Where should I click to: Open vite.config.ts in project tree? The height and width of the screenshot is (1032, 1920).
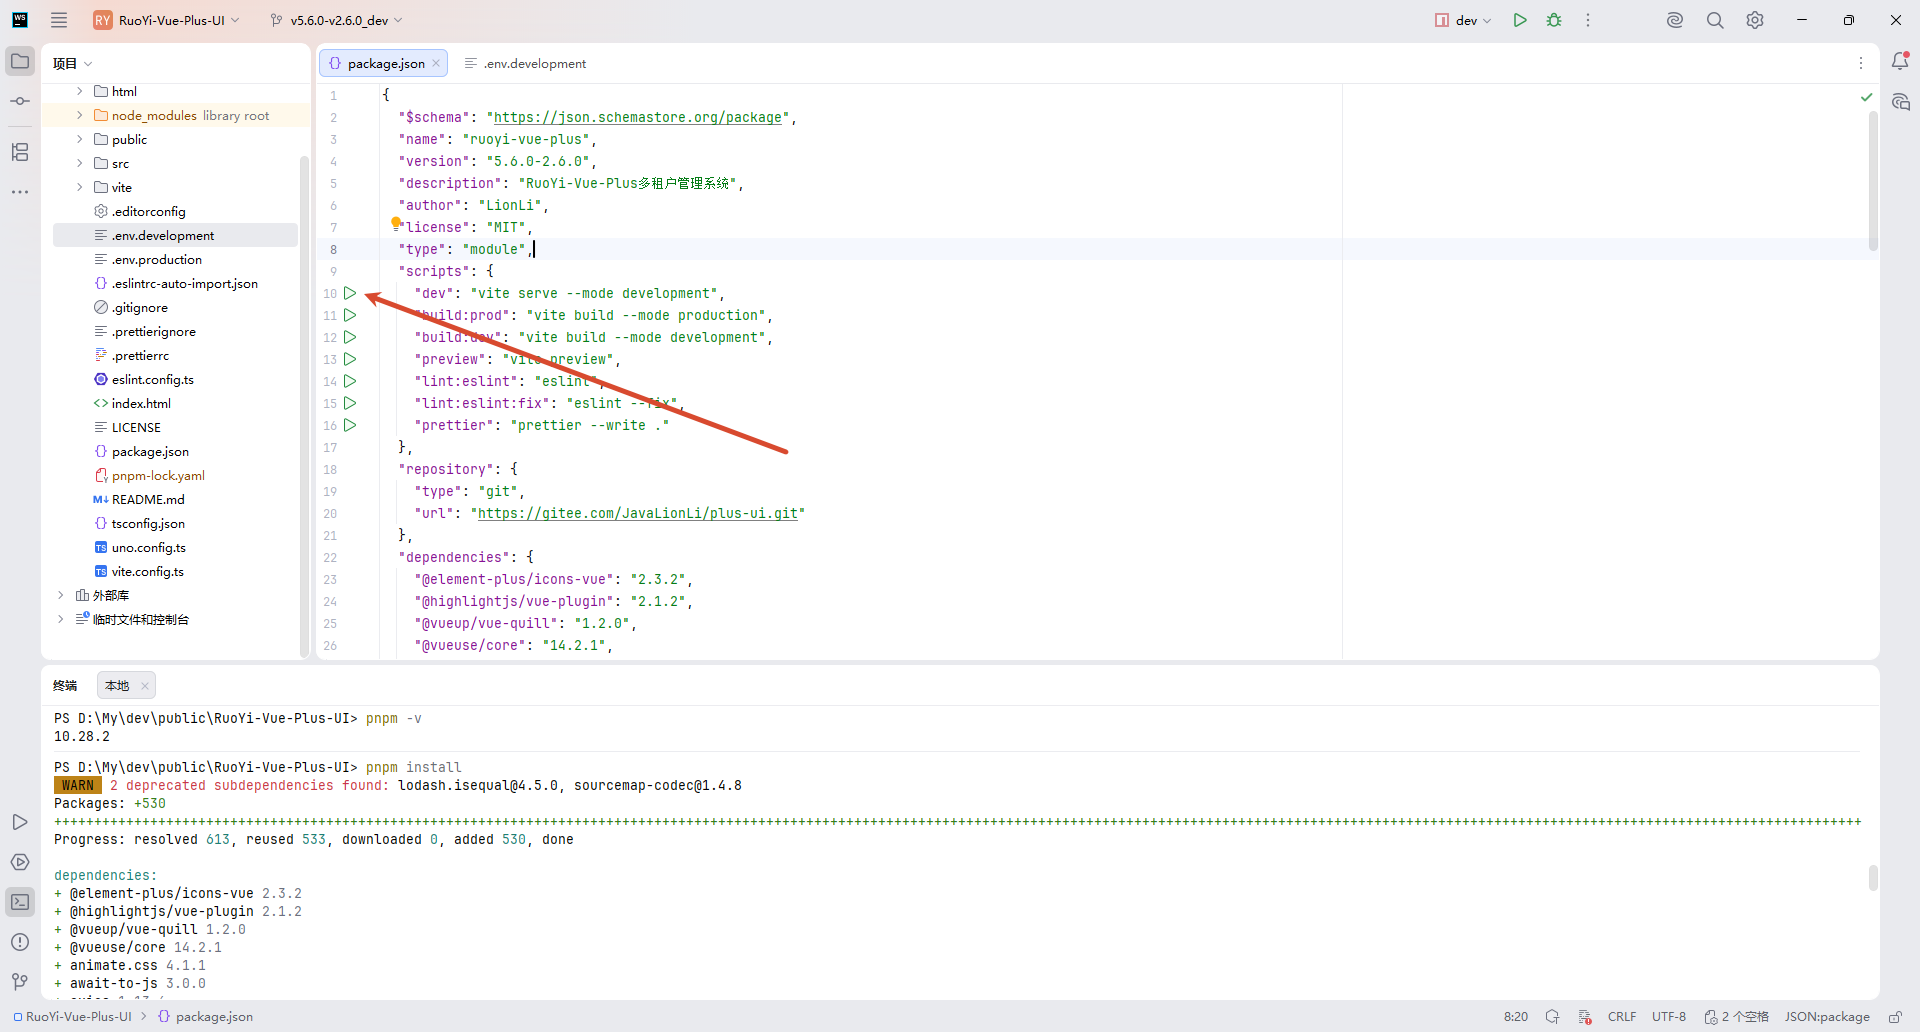tap(147, 571)
